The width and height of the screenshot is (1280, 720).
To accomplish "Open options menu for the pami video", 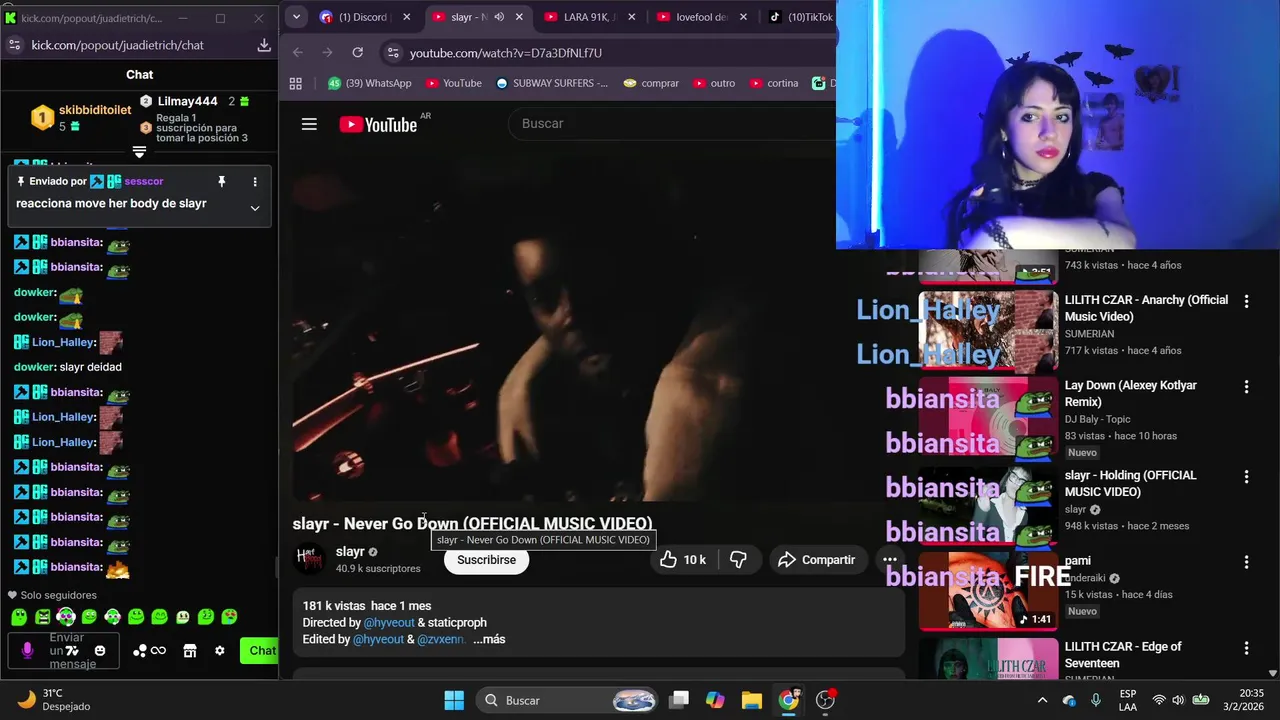I will 1246,562.
